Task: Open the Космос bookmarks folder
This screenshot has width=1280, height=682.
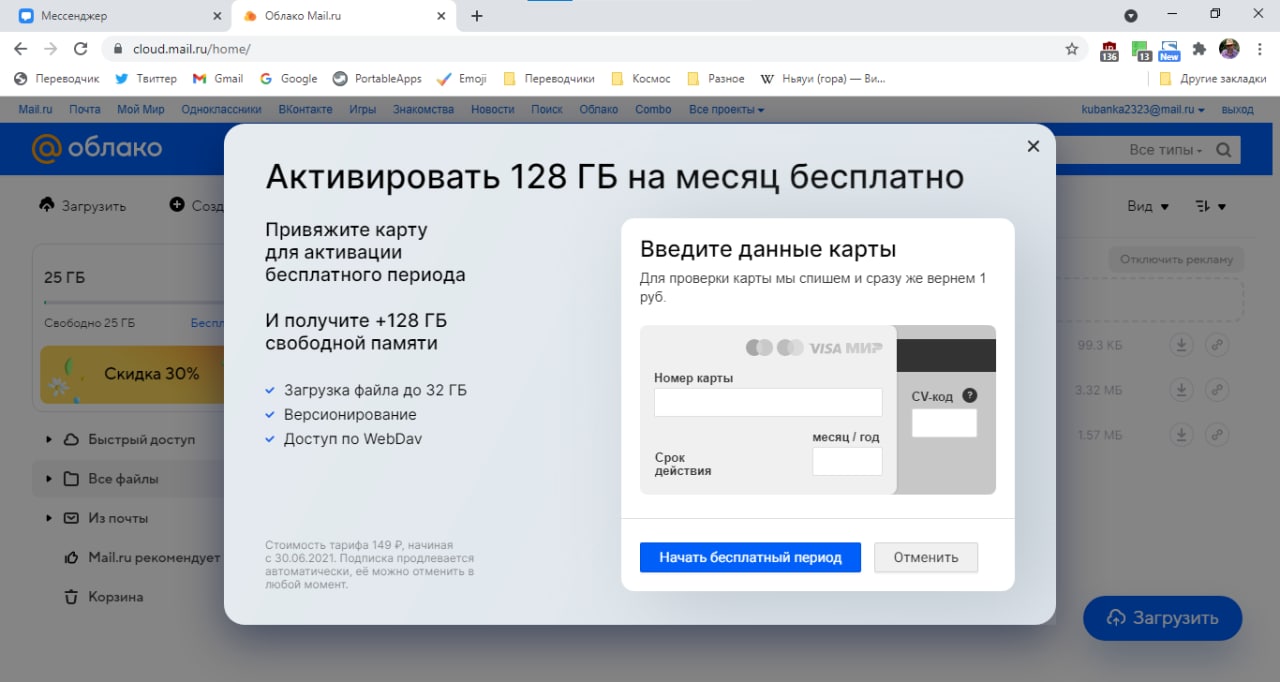Action: [641, 78]
